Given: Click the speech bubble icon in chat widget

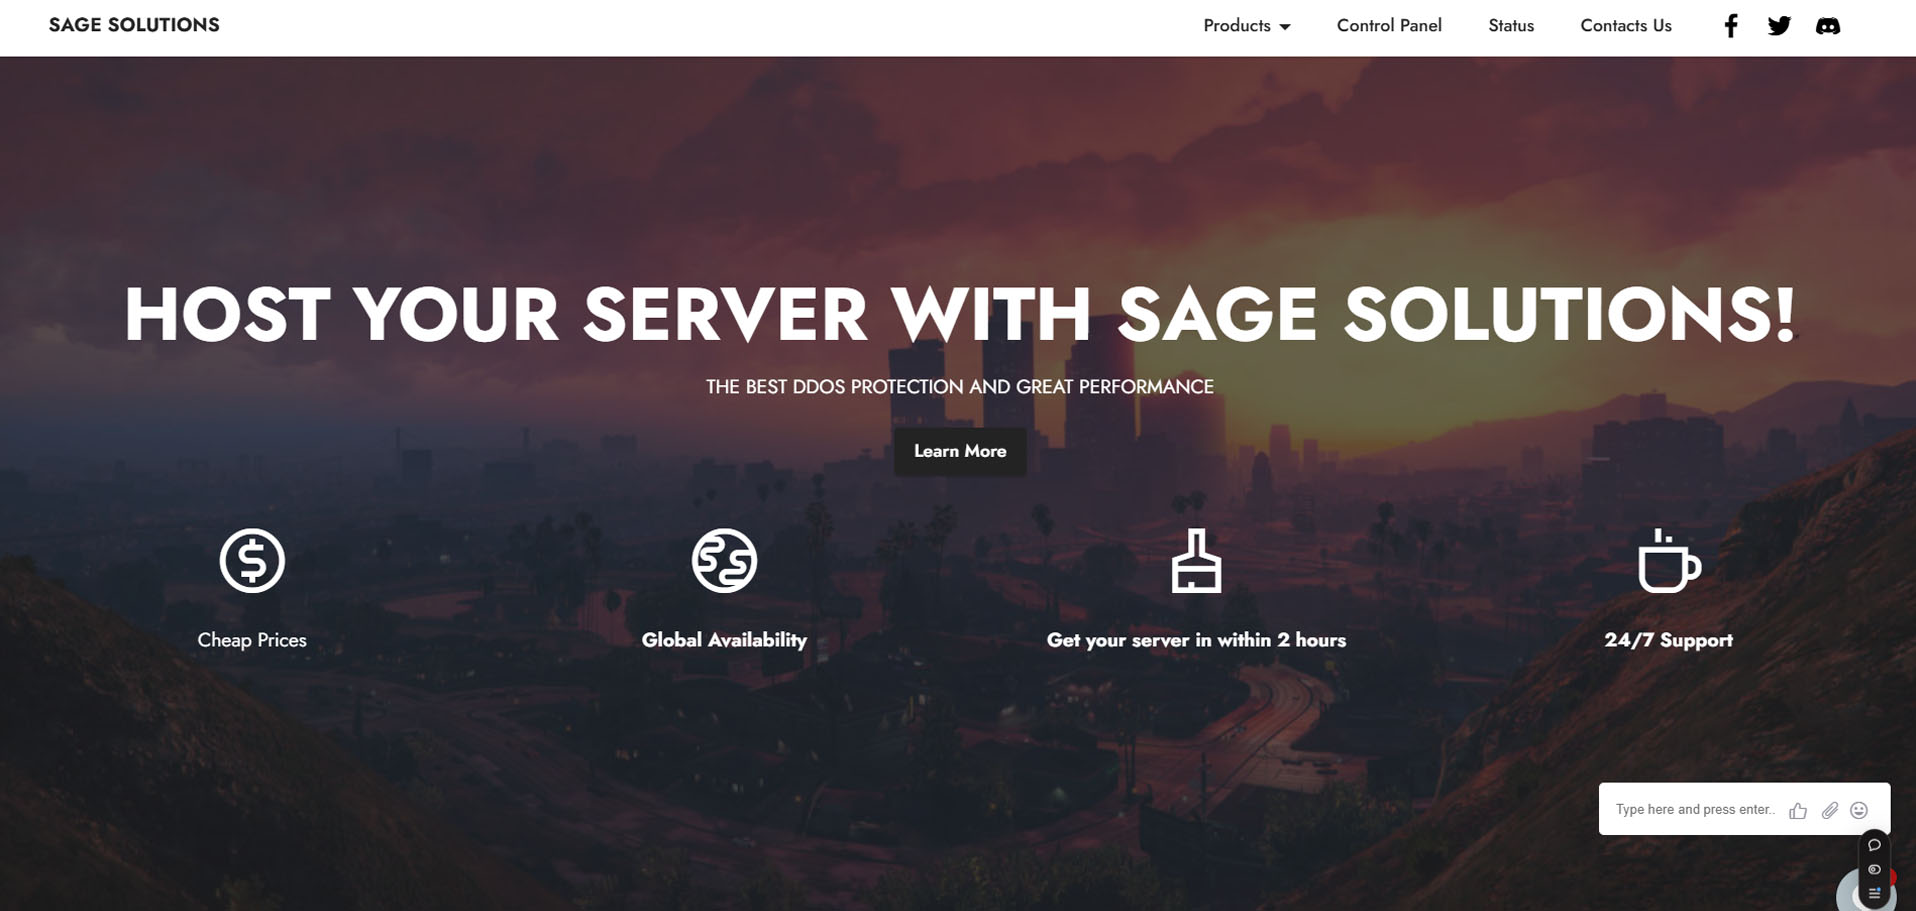Looking at the screenshot, I should [1874, 845].
